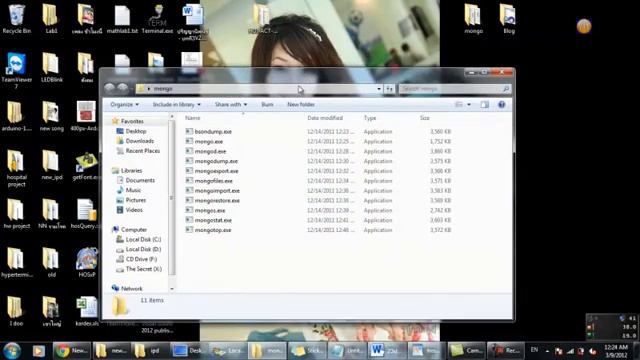Screen dimensions: 640x360
Task: Change your view icon
Action: pyautogui.click(x=459, y=104)
